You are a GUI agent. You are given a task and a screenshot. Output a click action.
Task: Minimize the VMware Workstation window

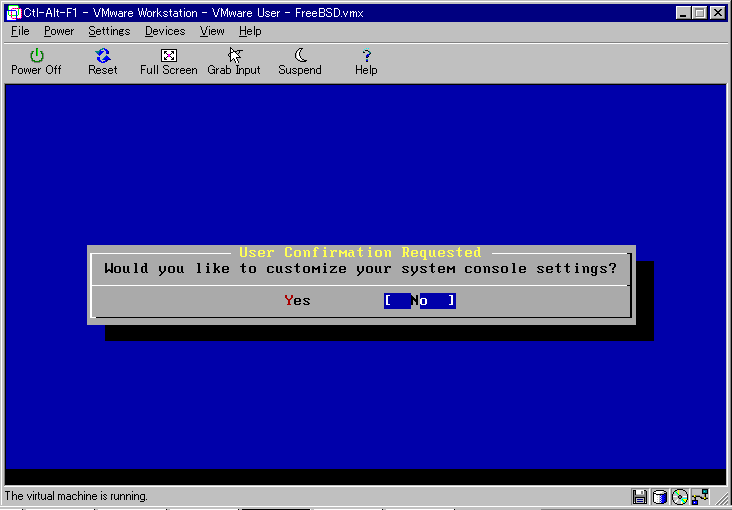[x=683, y=13]
